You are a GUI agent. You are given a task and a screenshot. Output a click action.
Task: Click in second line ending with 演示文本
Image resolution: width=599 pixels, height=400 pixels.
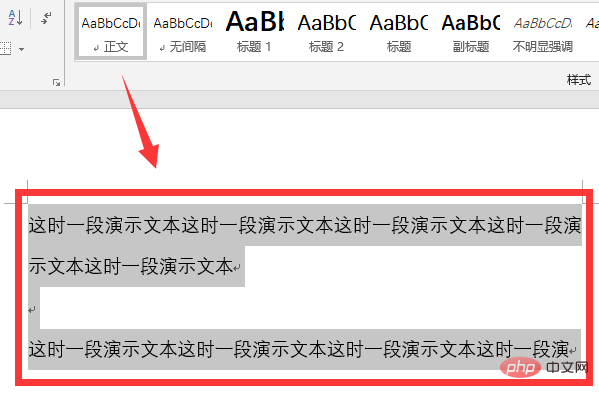(x=136, y=266)
